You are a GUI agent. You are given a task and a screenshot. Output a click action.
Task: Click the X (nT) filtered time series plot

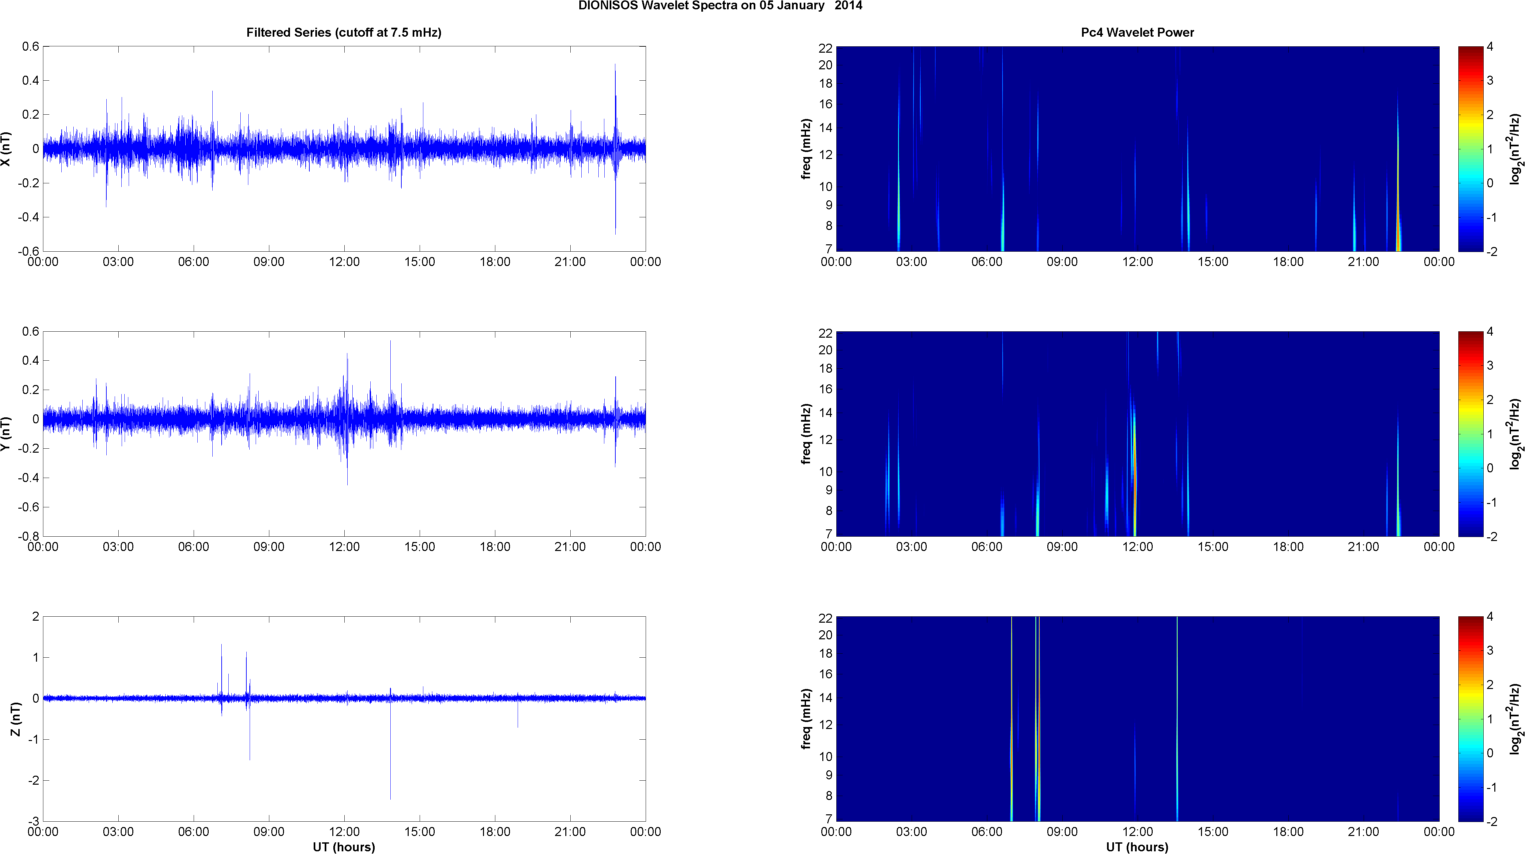click(344, 149)
